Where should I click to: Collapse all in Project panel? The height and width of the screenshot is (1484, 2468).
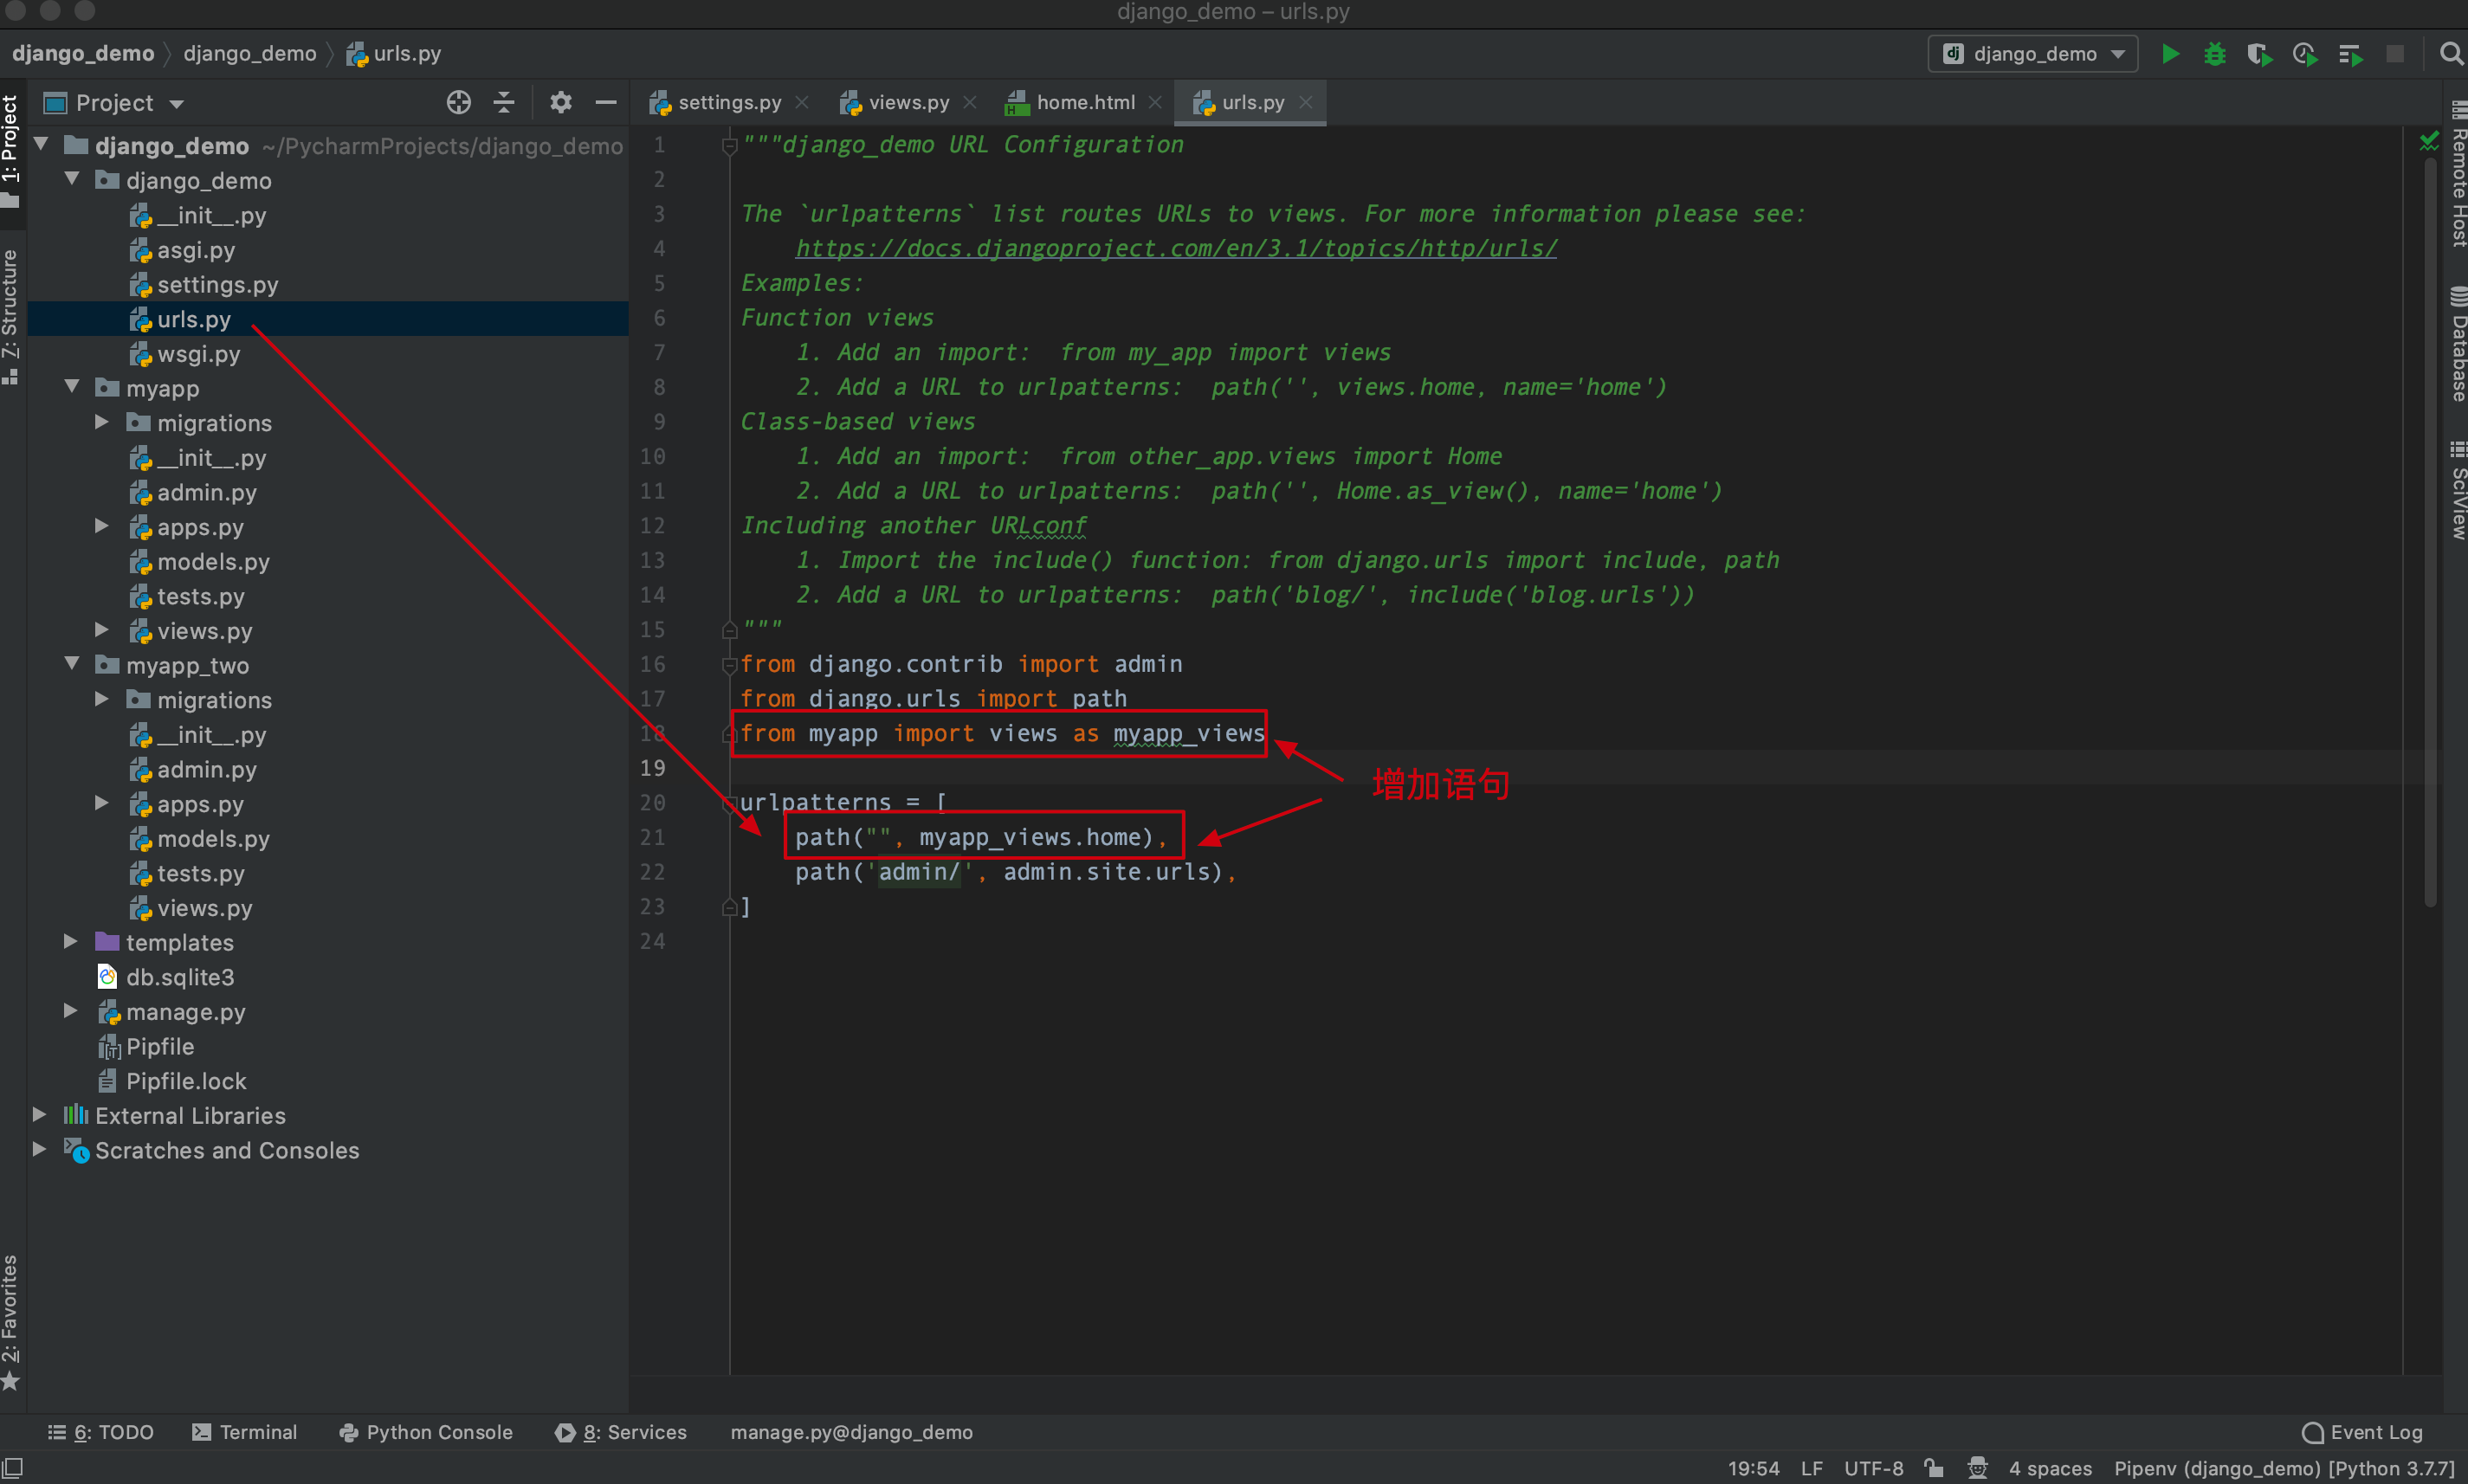(504, 102)
